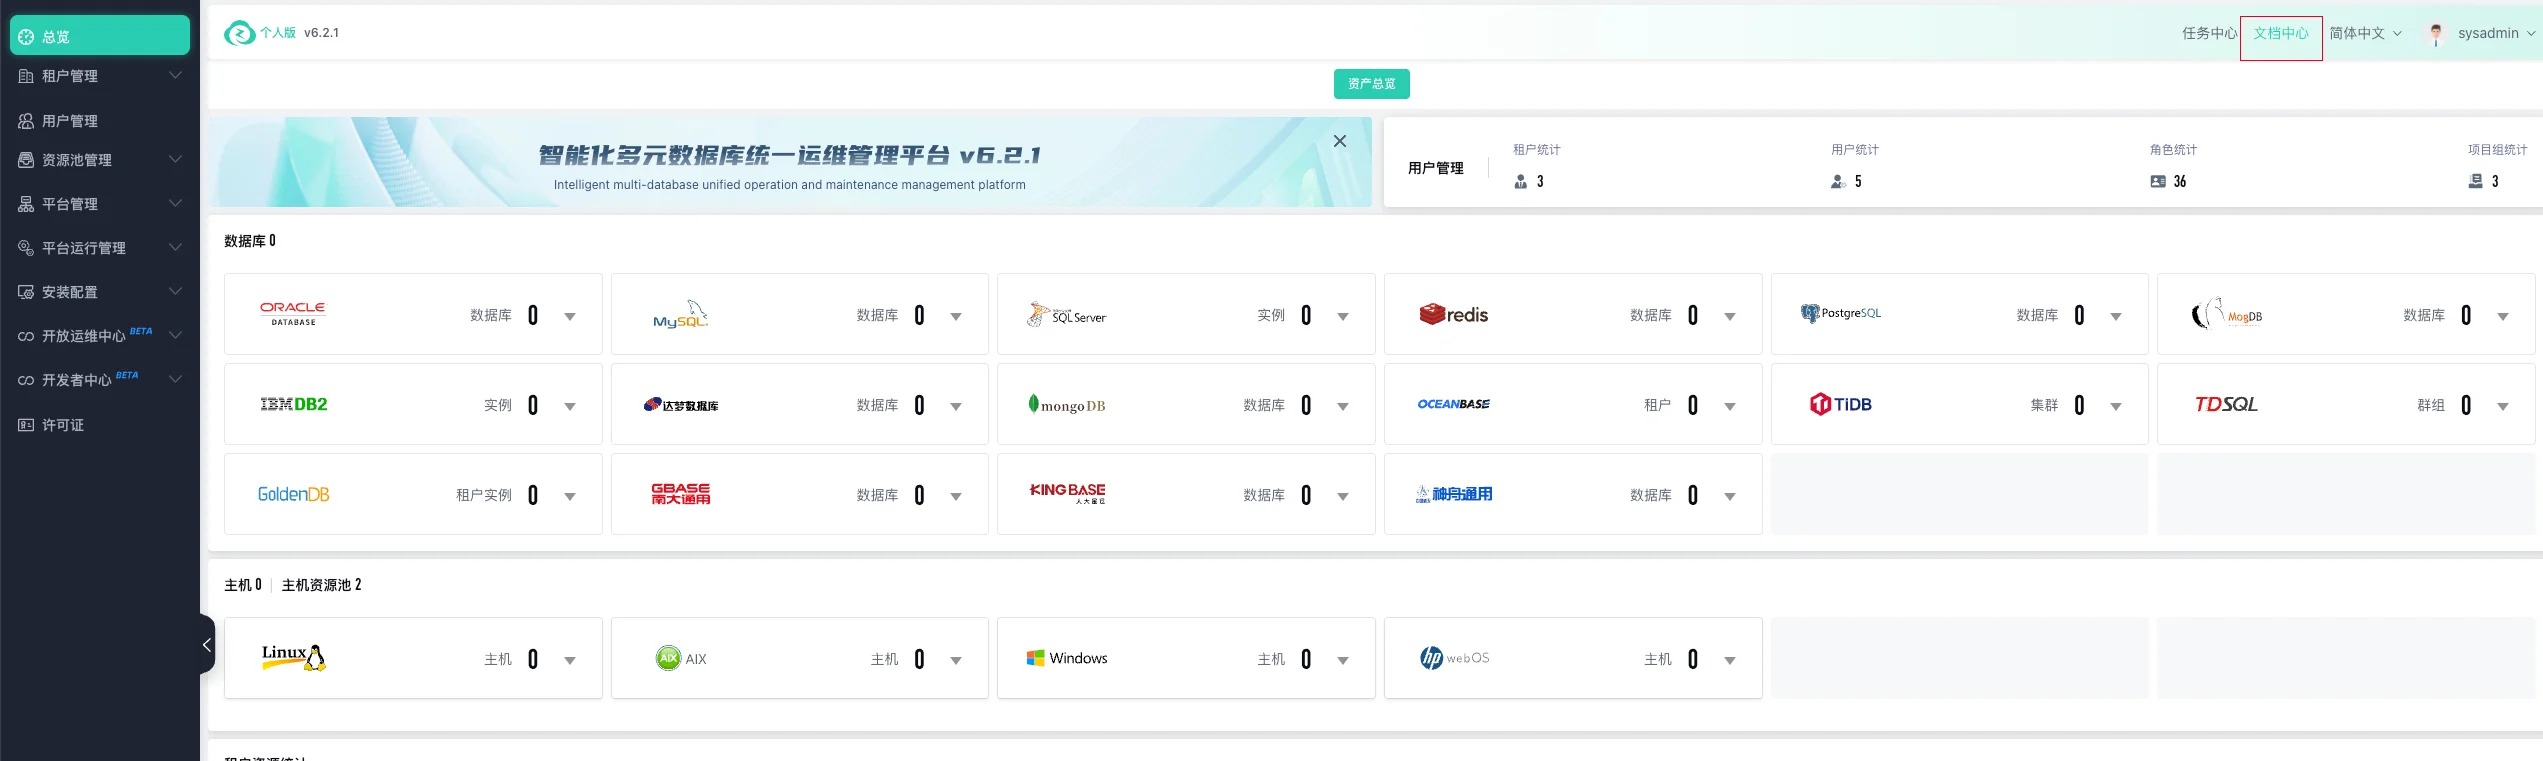The image size is (2543, 761).
Task: Click the Oracle Database logo
Action: click(292, 314)
